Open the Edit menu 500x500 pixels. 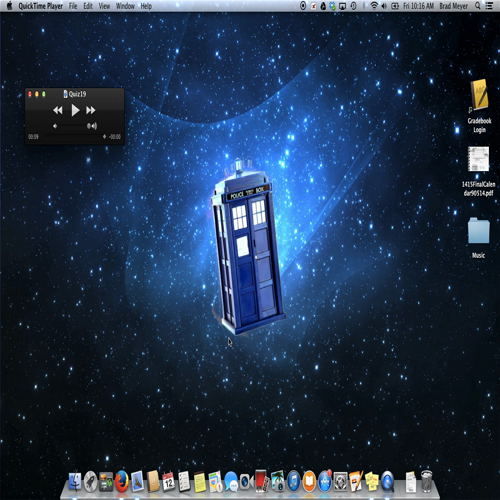click(88, 6)
